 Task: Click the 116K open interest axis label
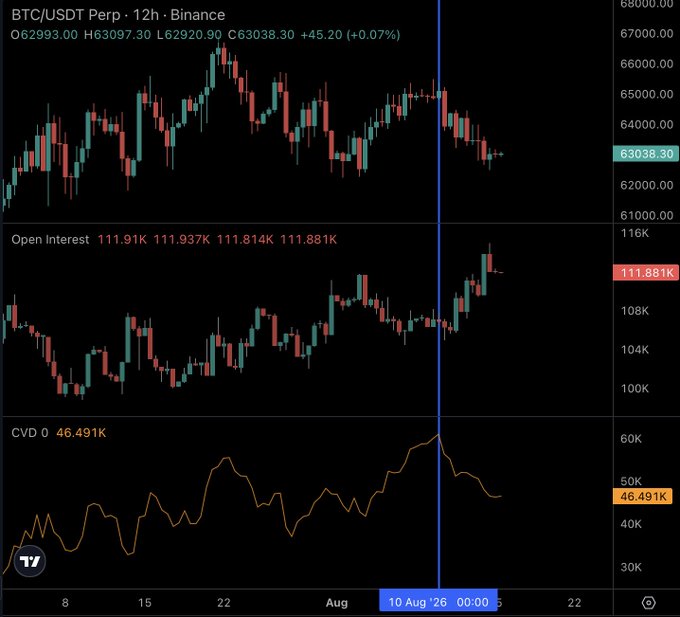point(634,233)
